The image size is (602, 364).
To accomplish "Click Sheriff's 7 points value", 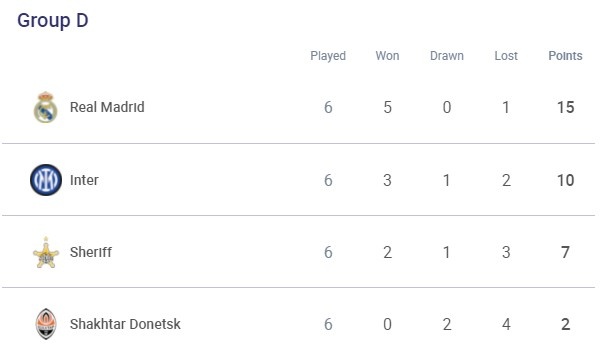I will [x=565, y=252].
